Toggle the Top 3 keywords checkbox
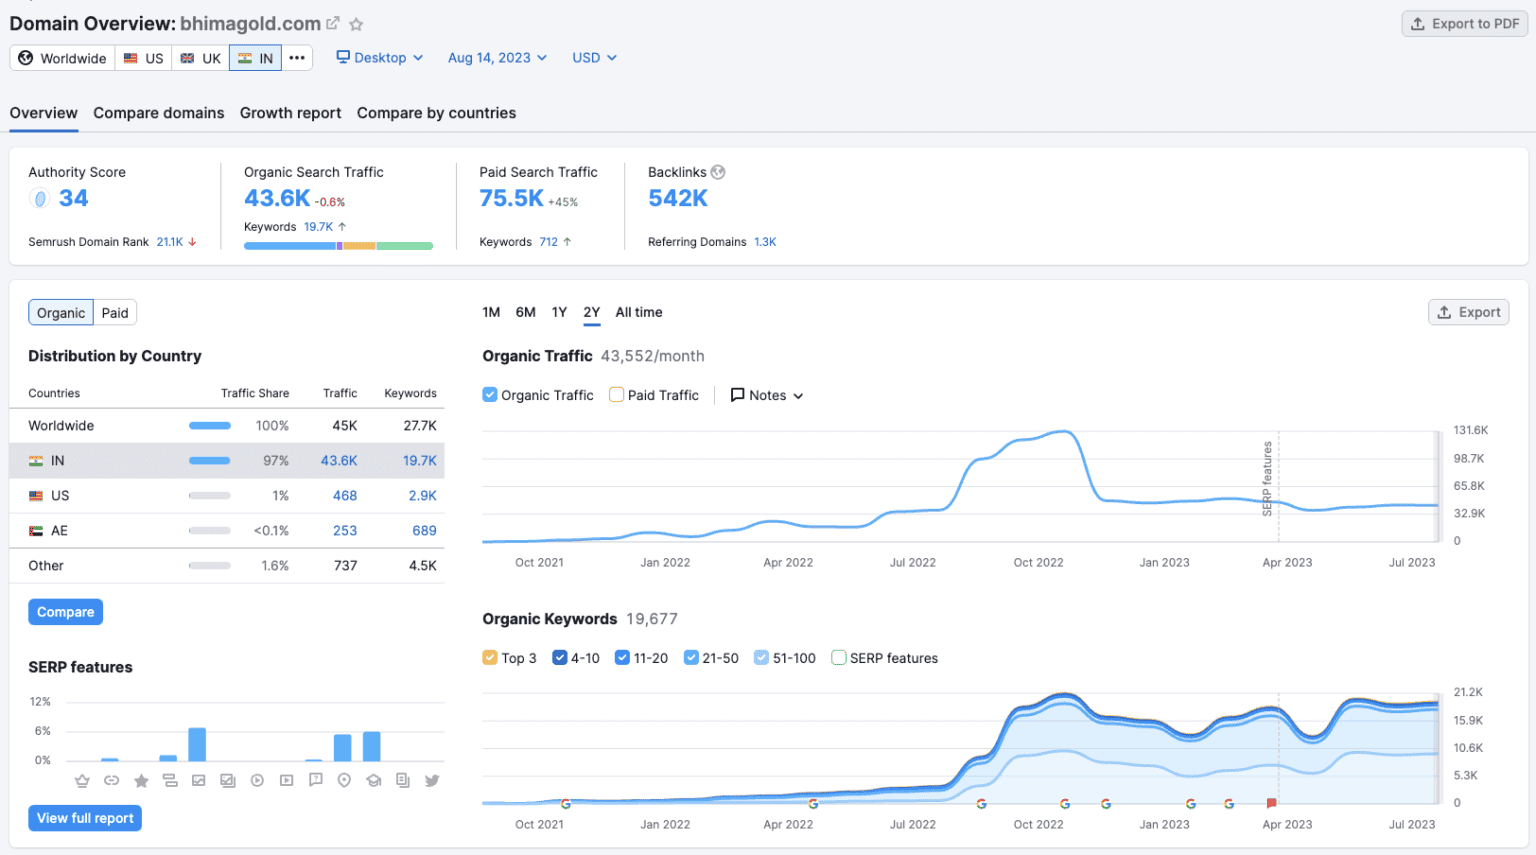The height and width of the screenshot is (855, 1536). [490, 658]
